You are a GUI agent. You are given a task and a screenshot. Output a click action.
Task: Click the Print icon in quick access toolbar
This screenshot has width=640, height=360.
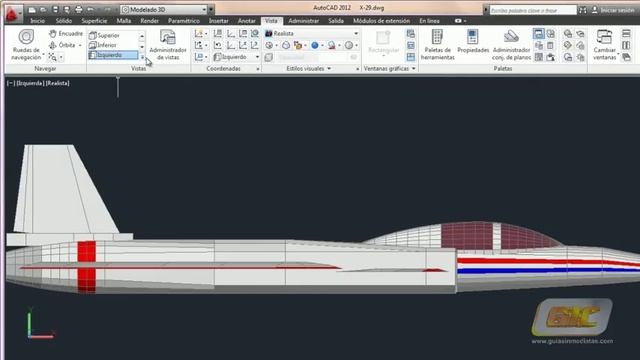tap(79, 9)
